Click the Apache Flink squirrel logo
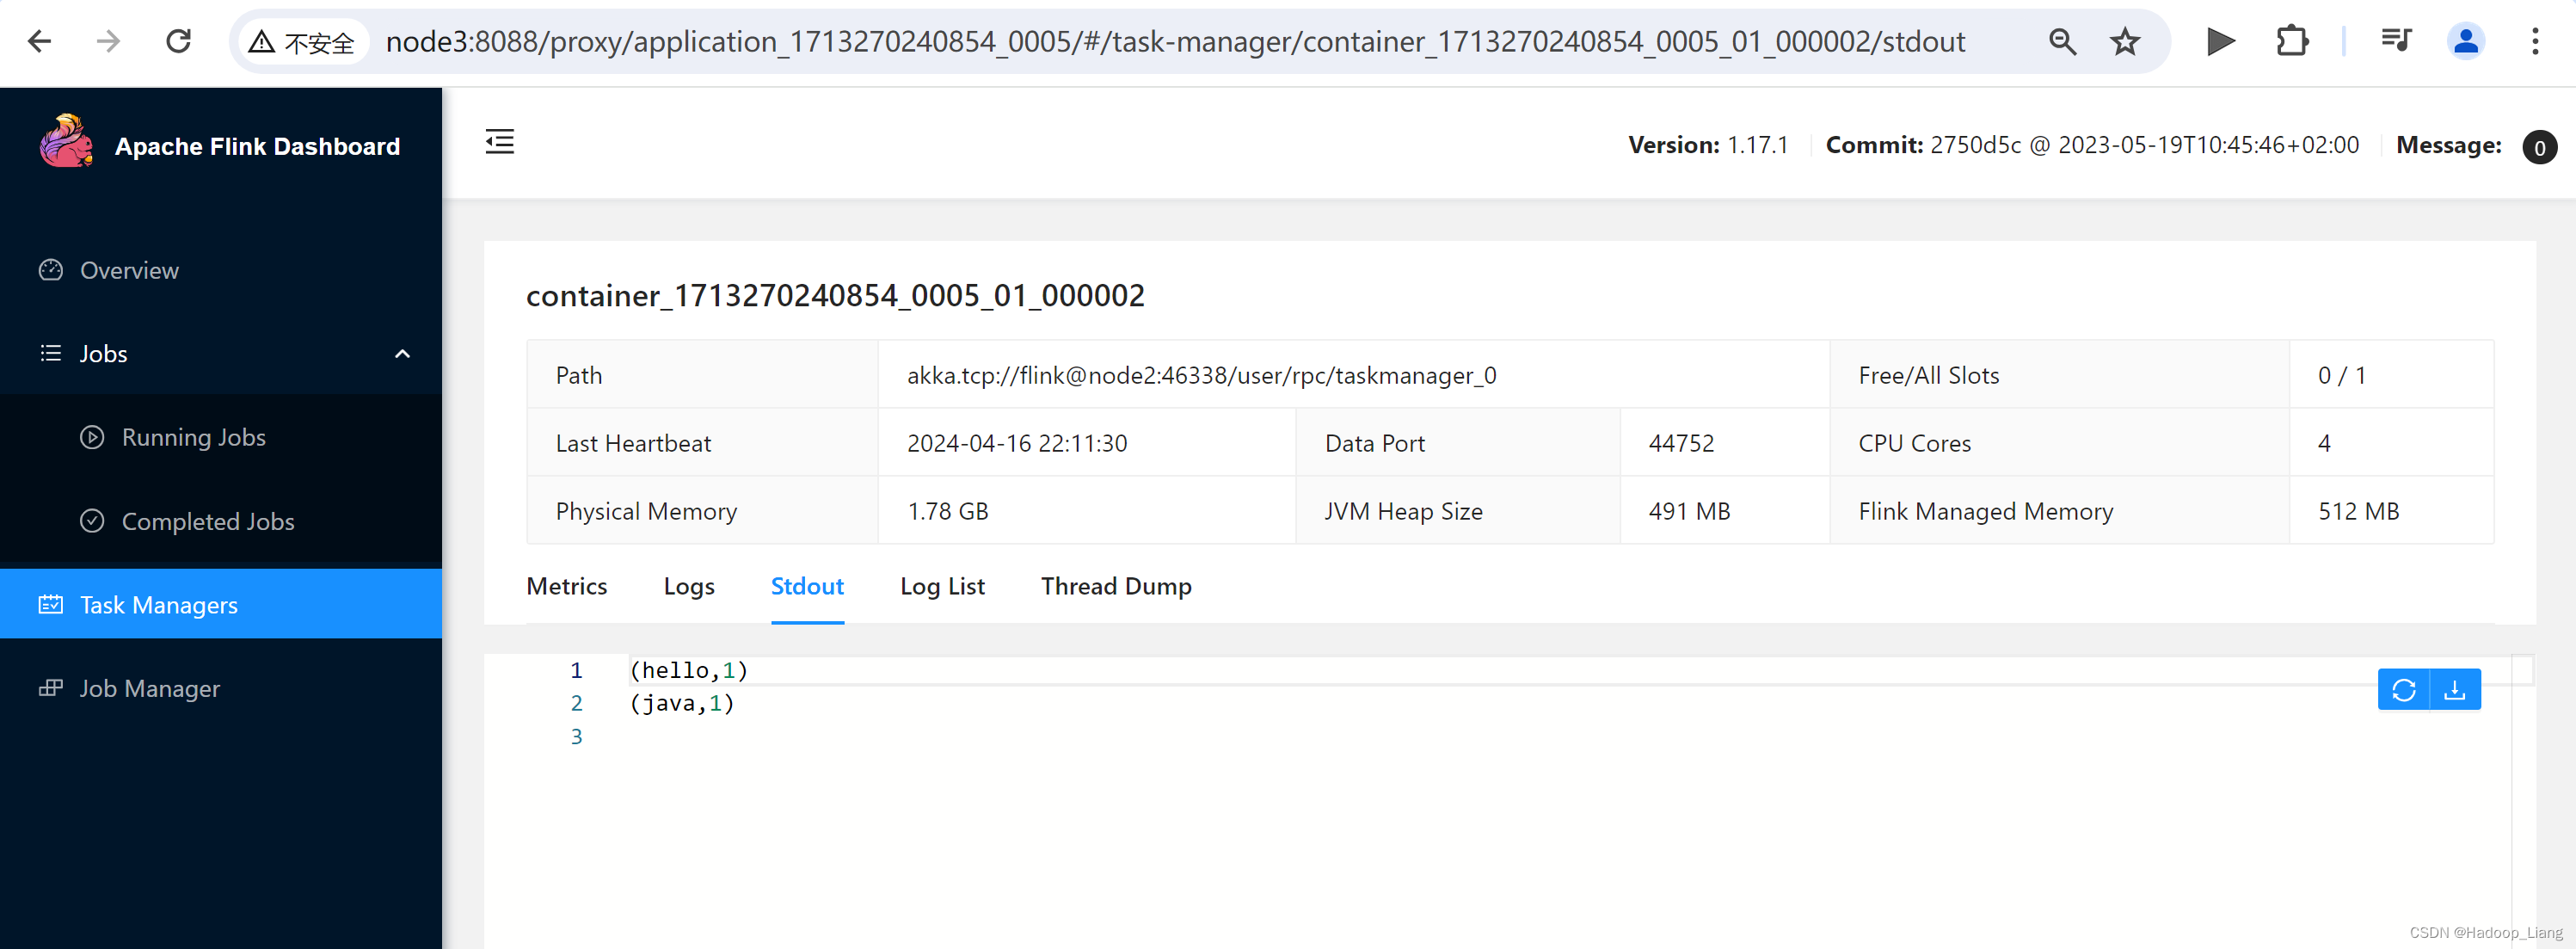 tap(66, 143)
